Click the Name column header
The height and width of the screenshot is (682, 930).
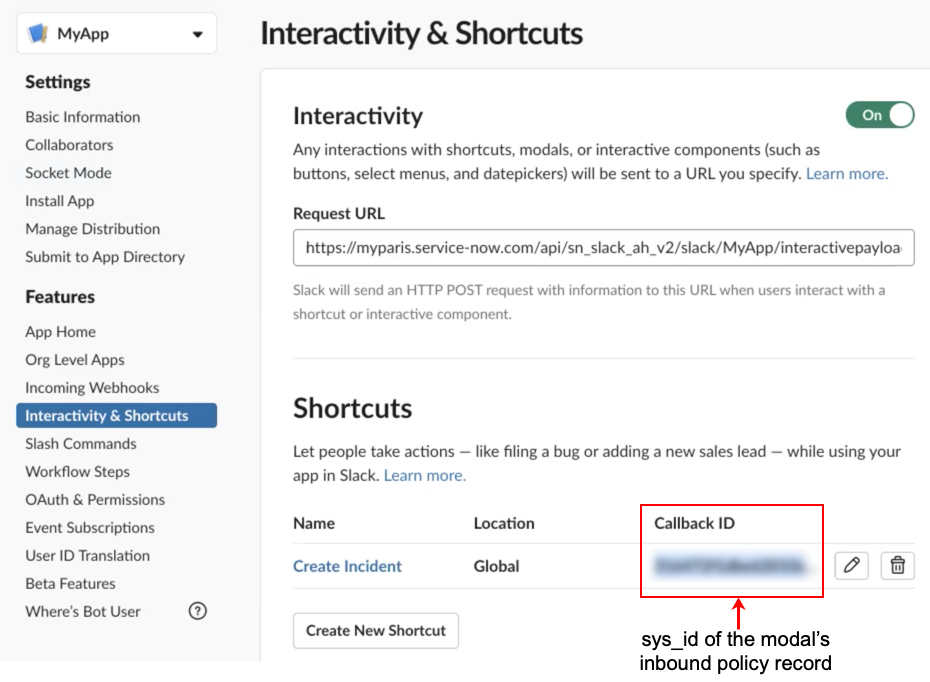pyautogui.click(x=314, y=523)
